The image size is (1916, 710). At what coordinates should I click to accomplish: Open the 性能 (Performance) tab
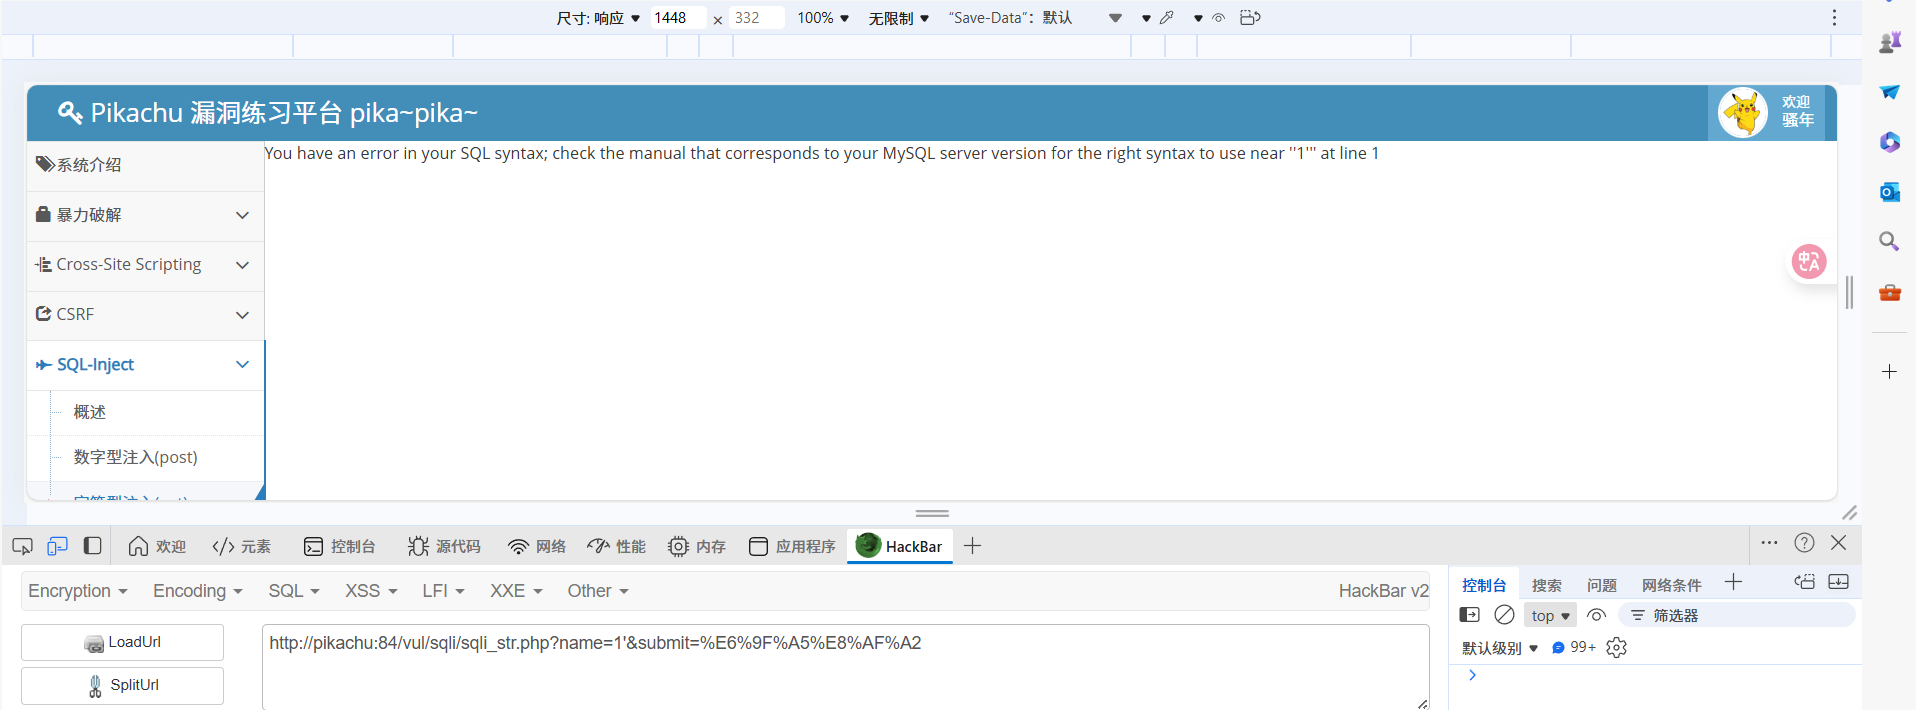click(616, 546)
